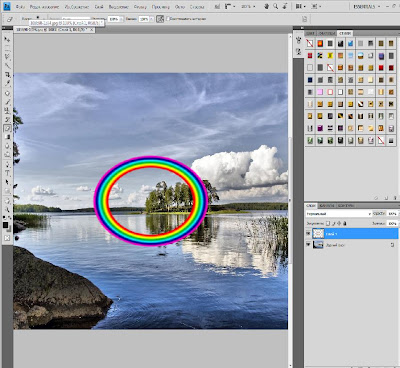Click the layer Opacity value field

(392, 213)
